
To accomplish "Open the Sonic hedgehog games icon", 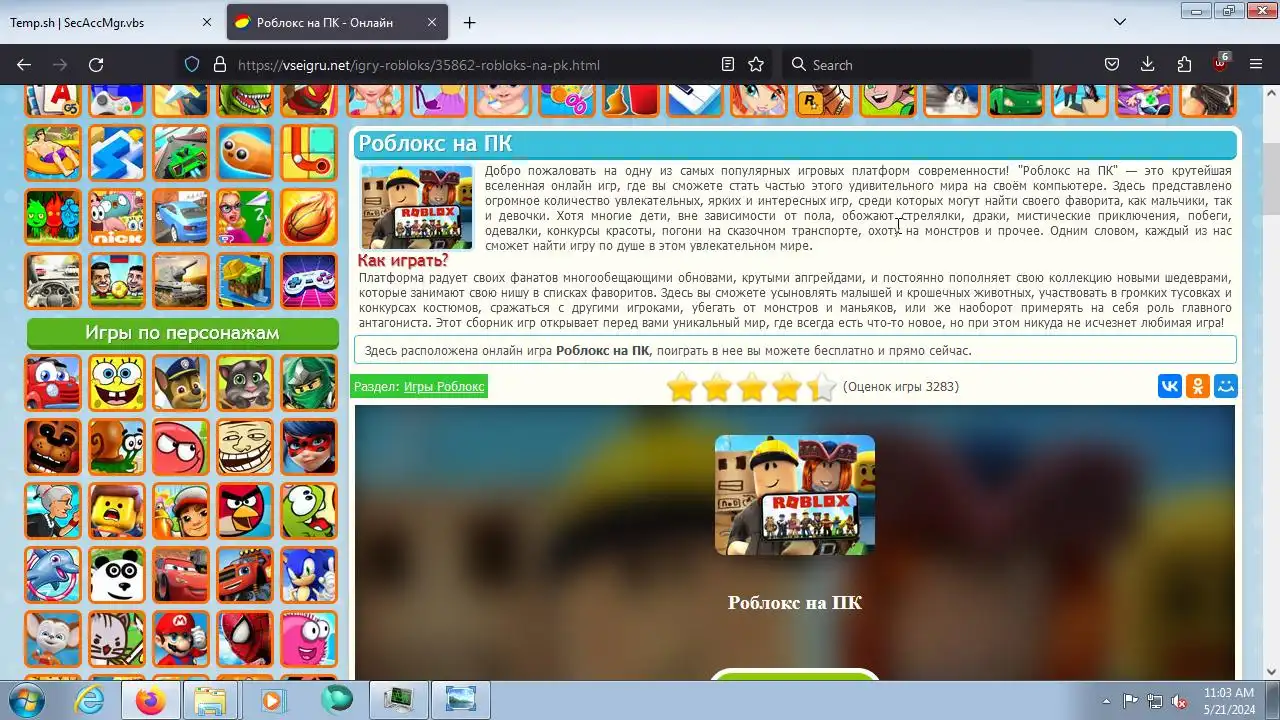I will (x=309, y=575).
